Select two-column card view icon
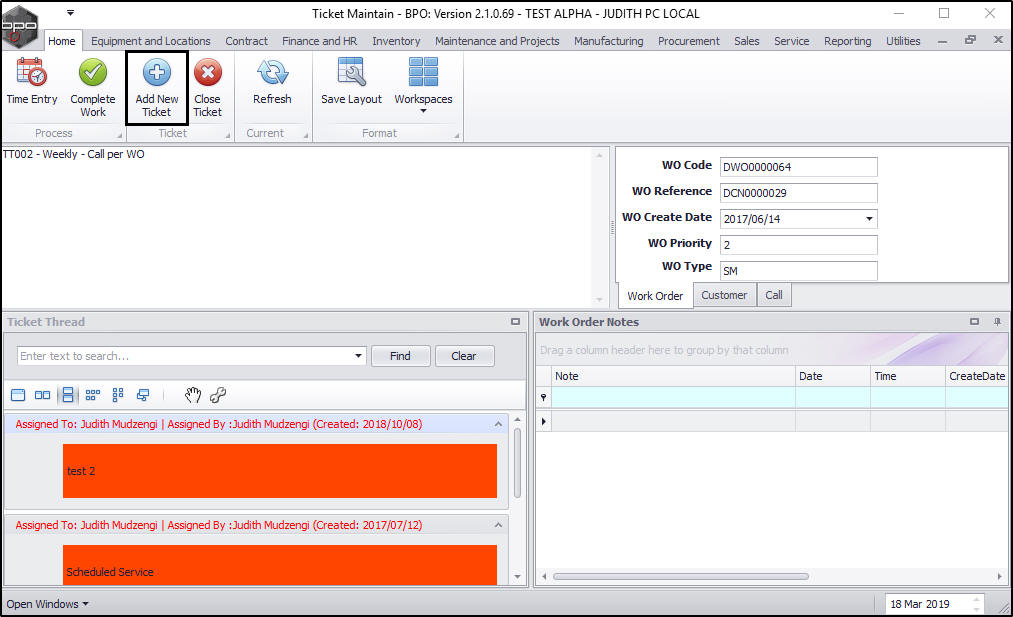Screen dimensions: 1013x617 pos(43,395)
